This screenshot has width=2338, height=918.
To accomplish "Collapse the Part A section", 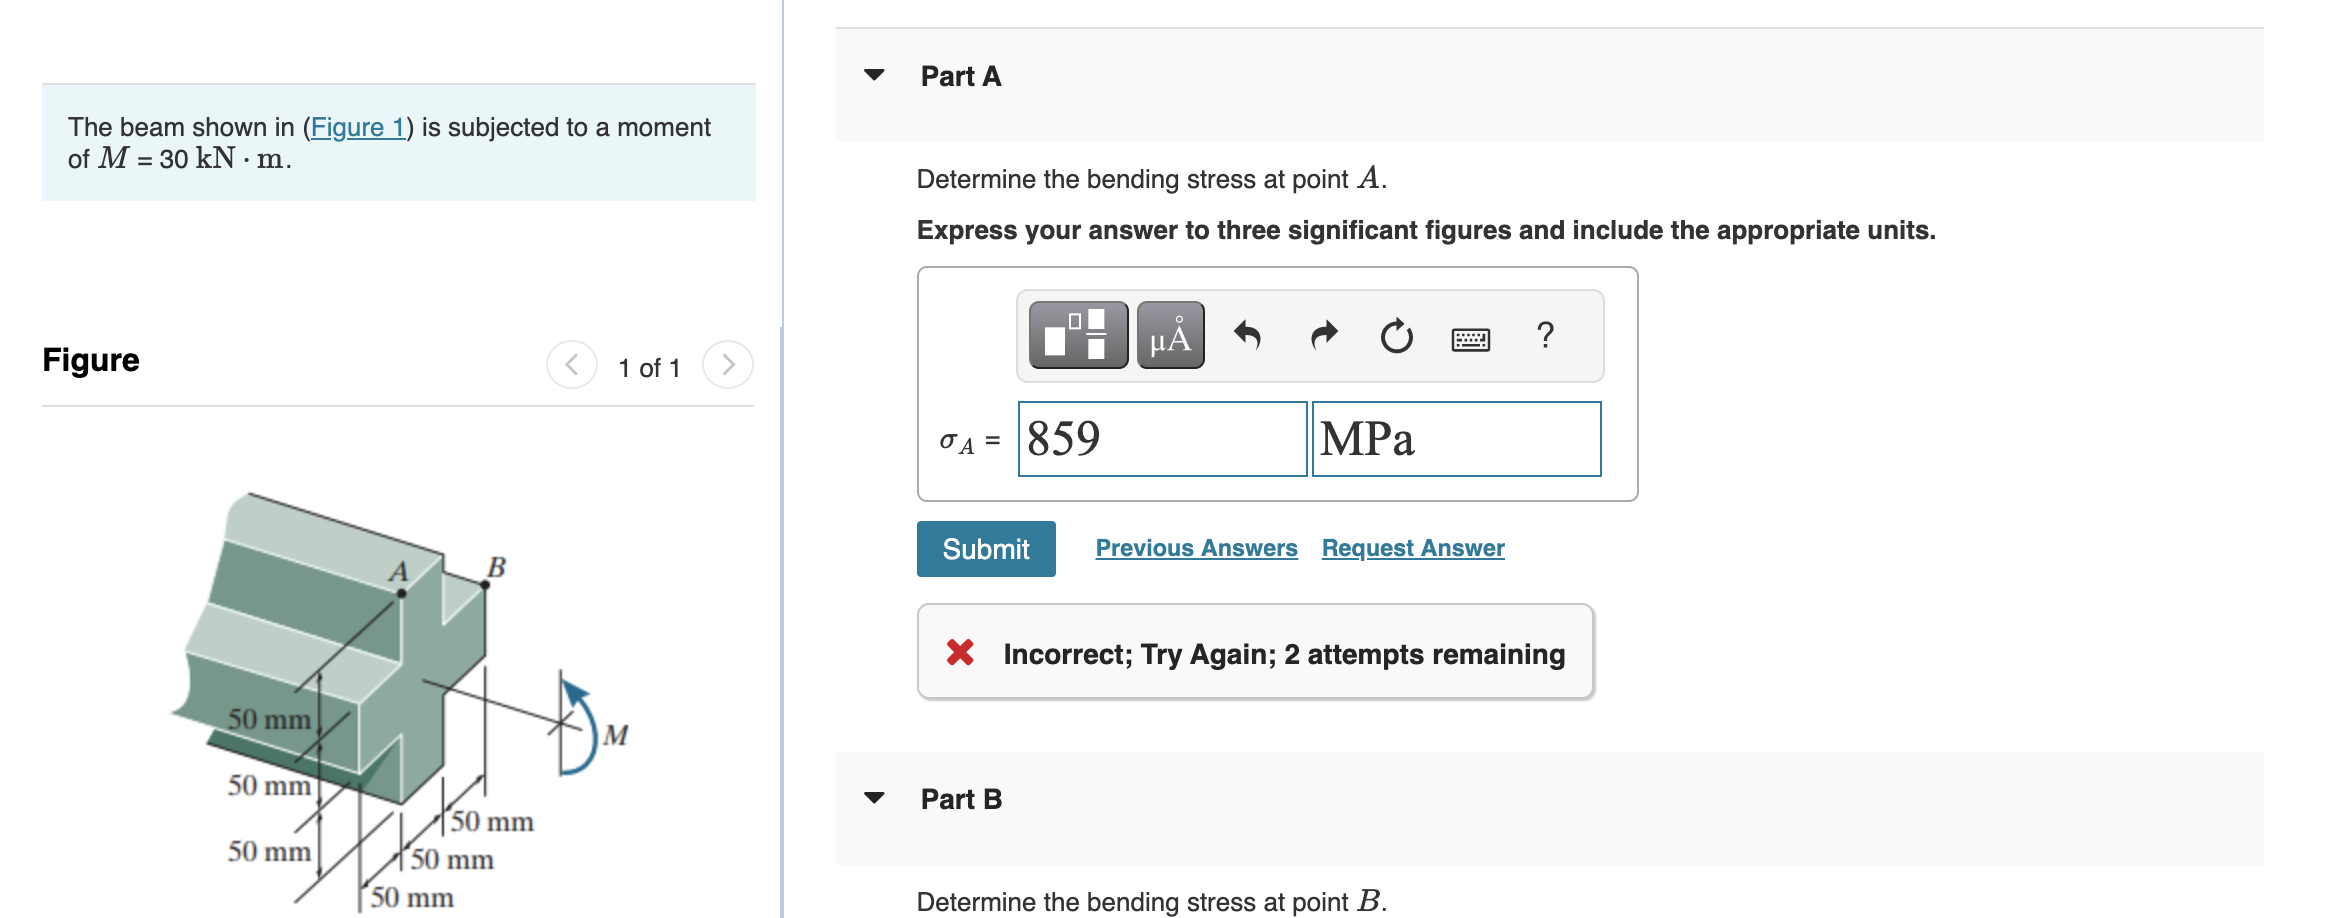I will click(x=874, y=75).
